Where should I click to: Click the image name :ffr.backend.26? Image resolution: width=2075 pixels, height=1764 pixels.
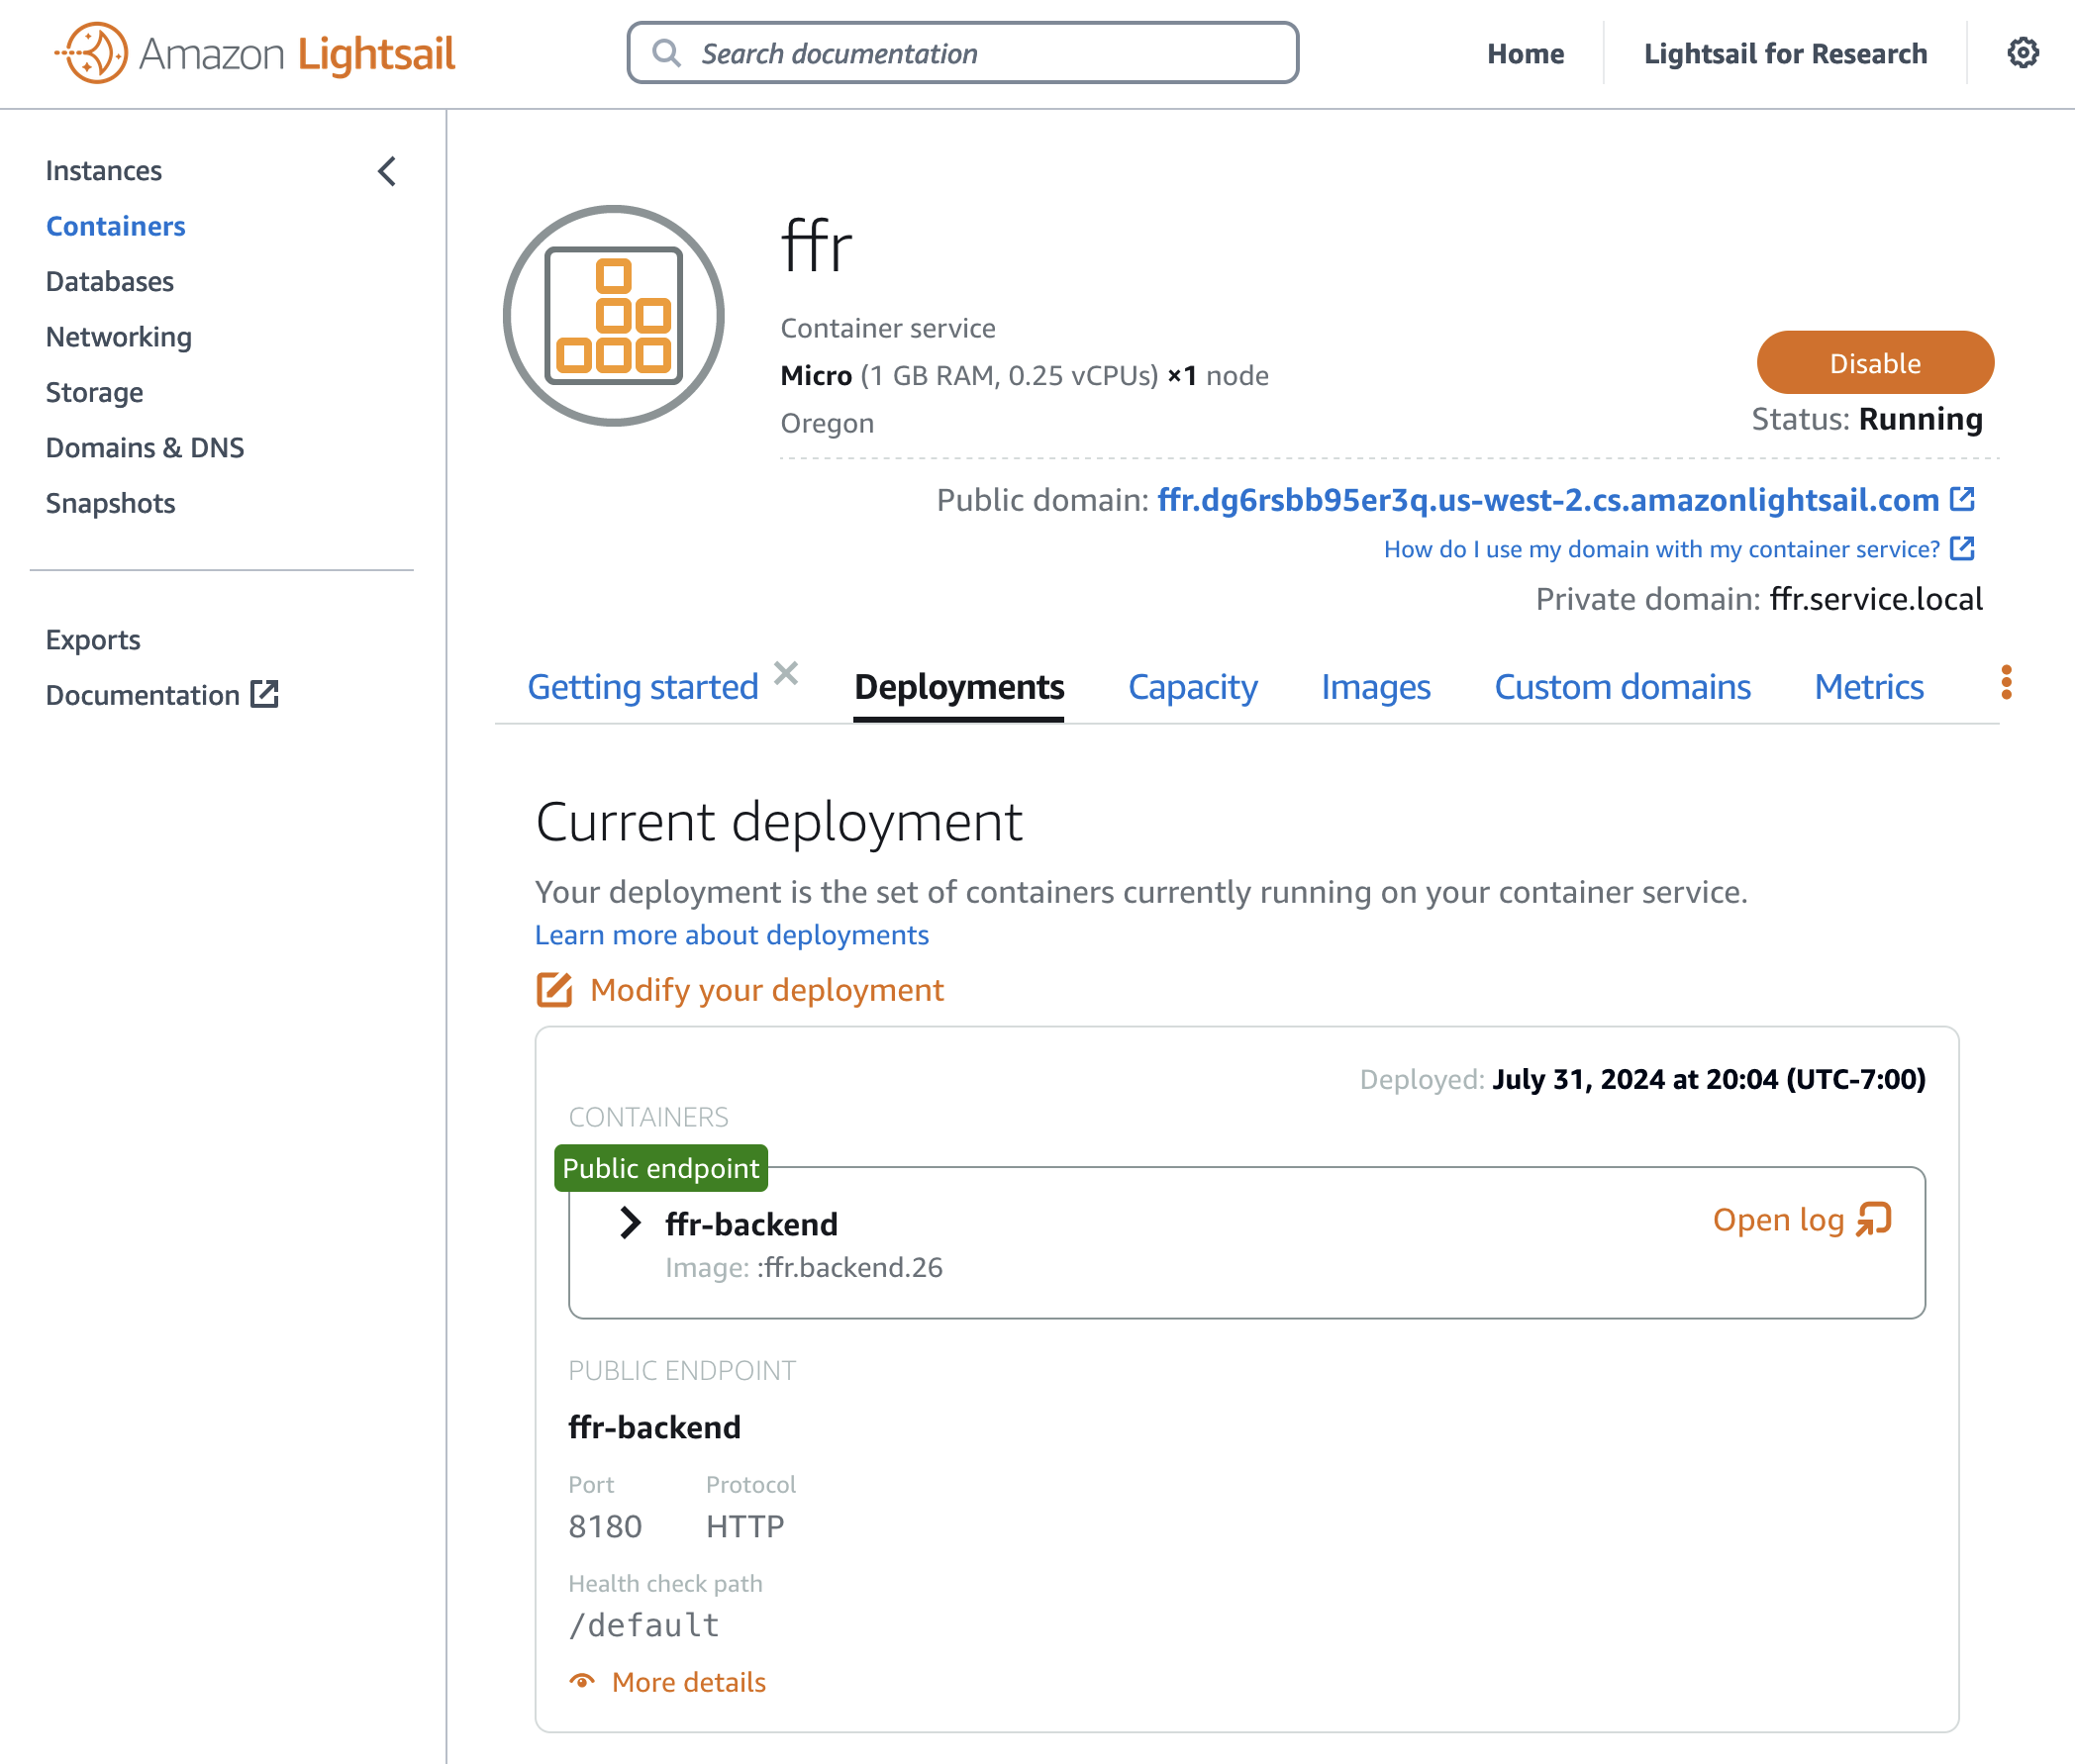click(x=849, y=1267)
